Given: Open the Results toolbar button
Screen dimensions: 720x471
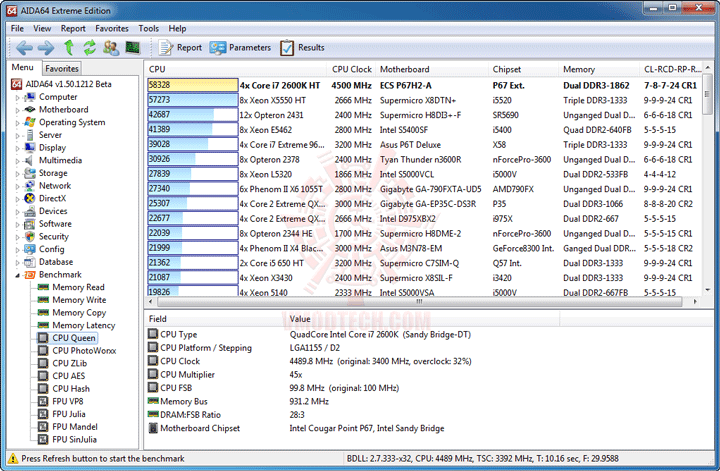Looking at the screenshot, I should click(302, 48).
